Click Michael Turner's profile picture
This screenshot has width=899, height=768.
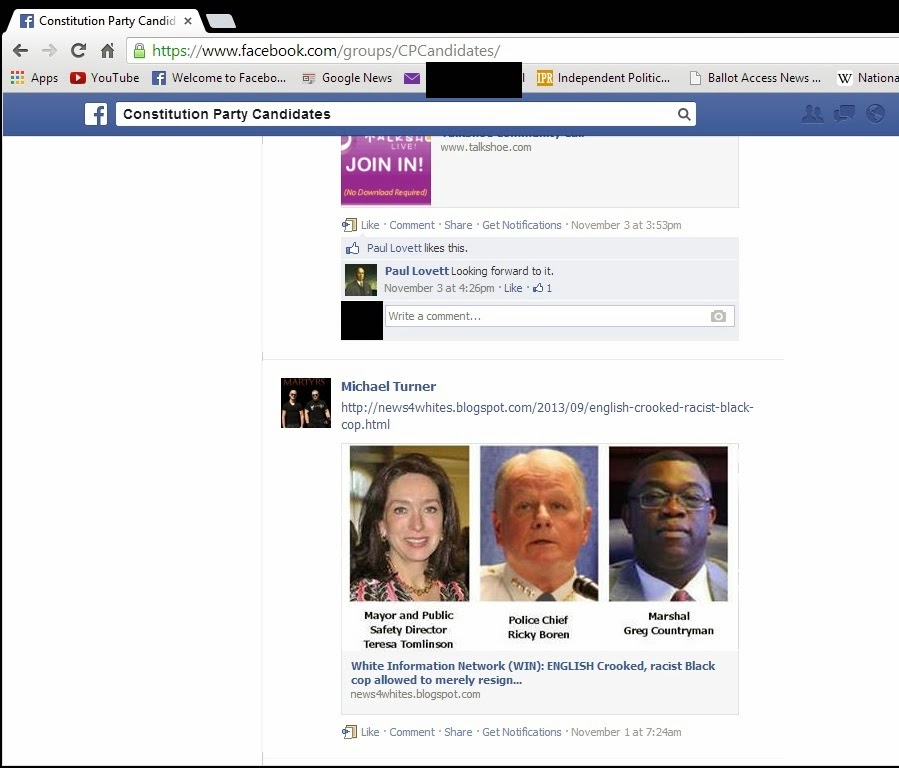click(x=306, y=403)
